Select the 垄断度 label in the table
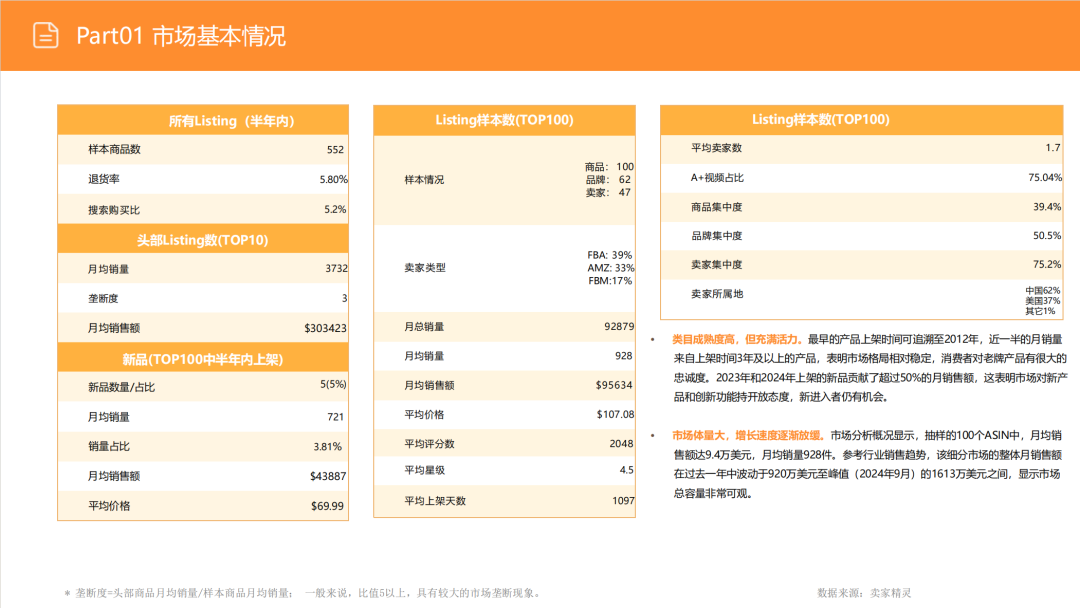The height and width of the screenshot is (608, 1080). pos(103,298)
